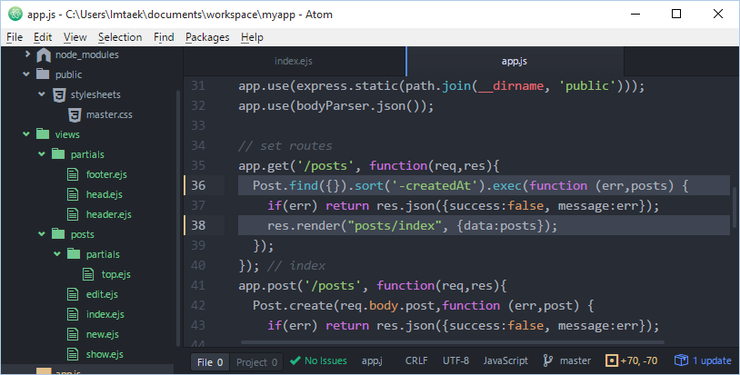Click the app.j file name in status bar

(372, 361)
